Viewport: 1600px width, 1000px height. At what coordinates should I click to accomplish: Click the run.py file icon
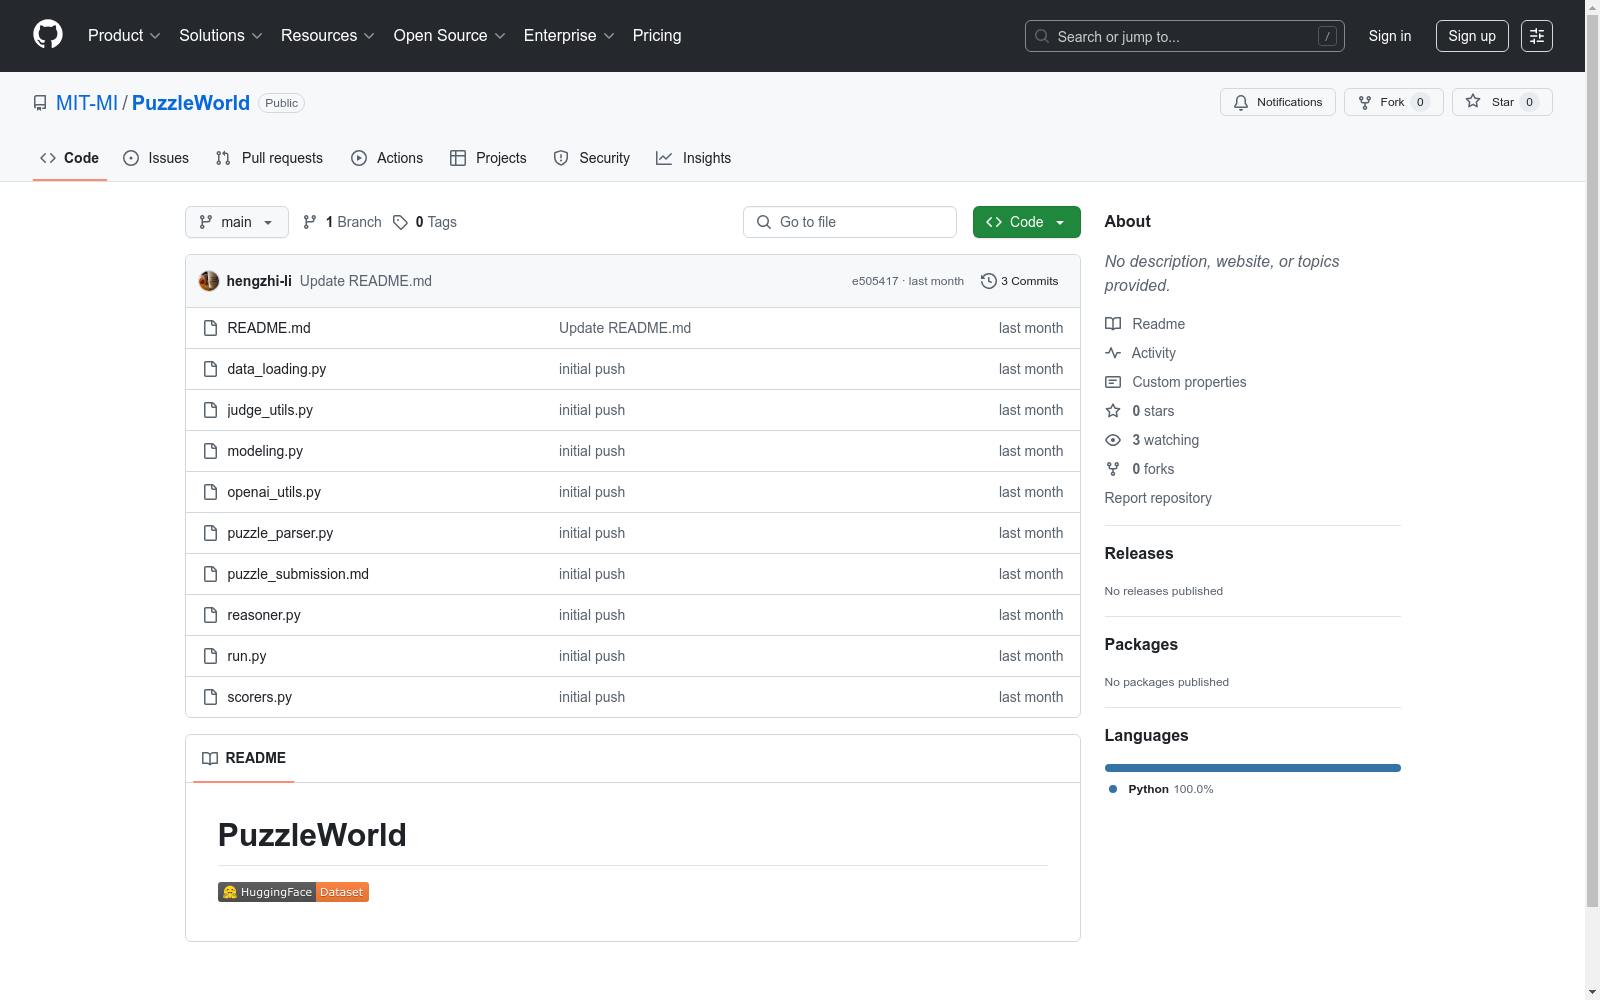[x=210, y=656]
